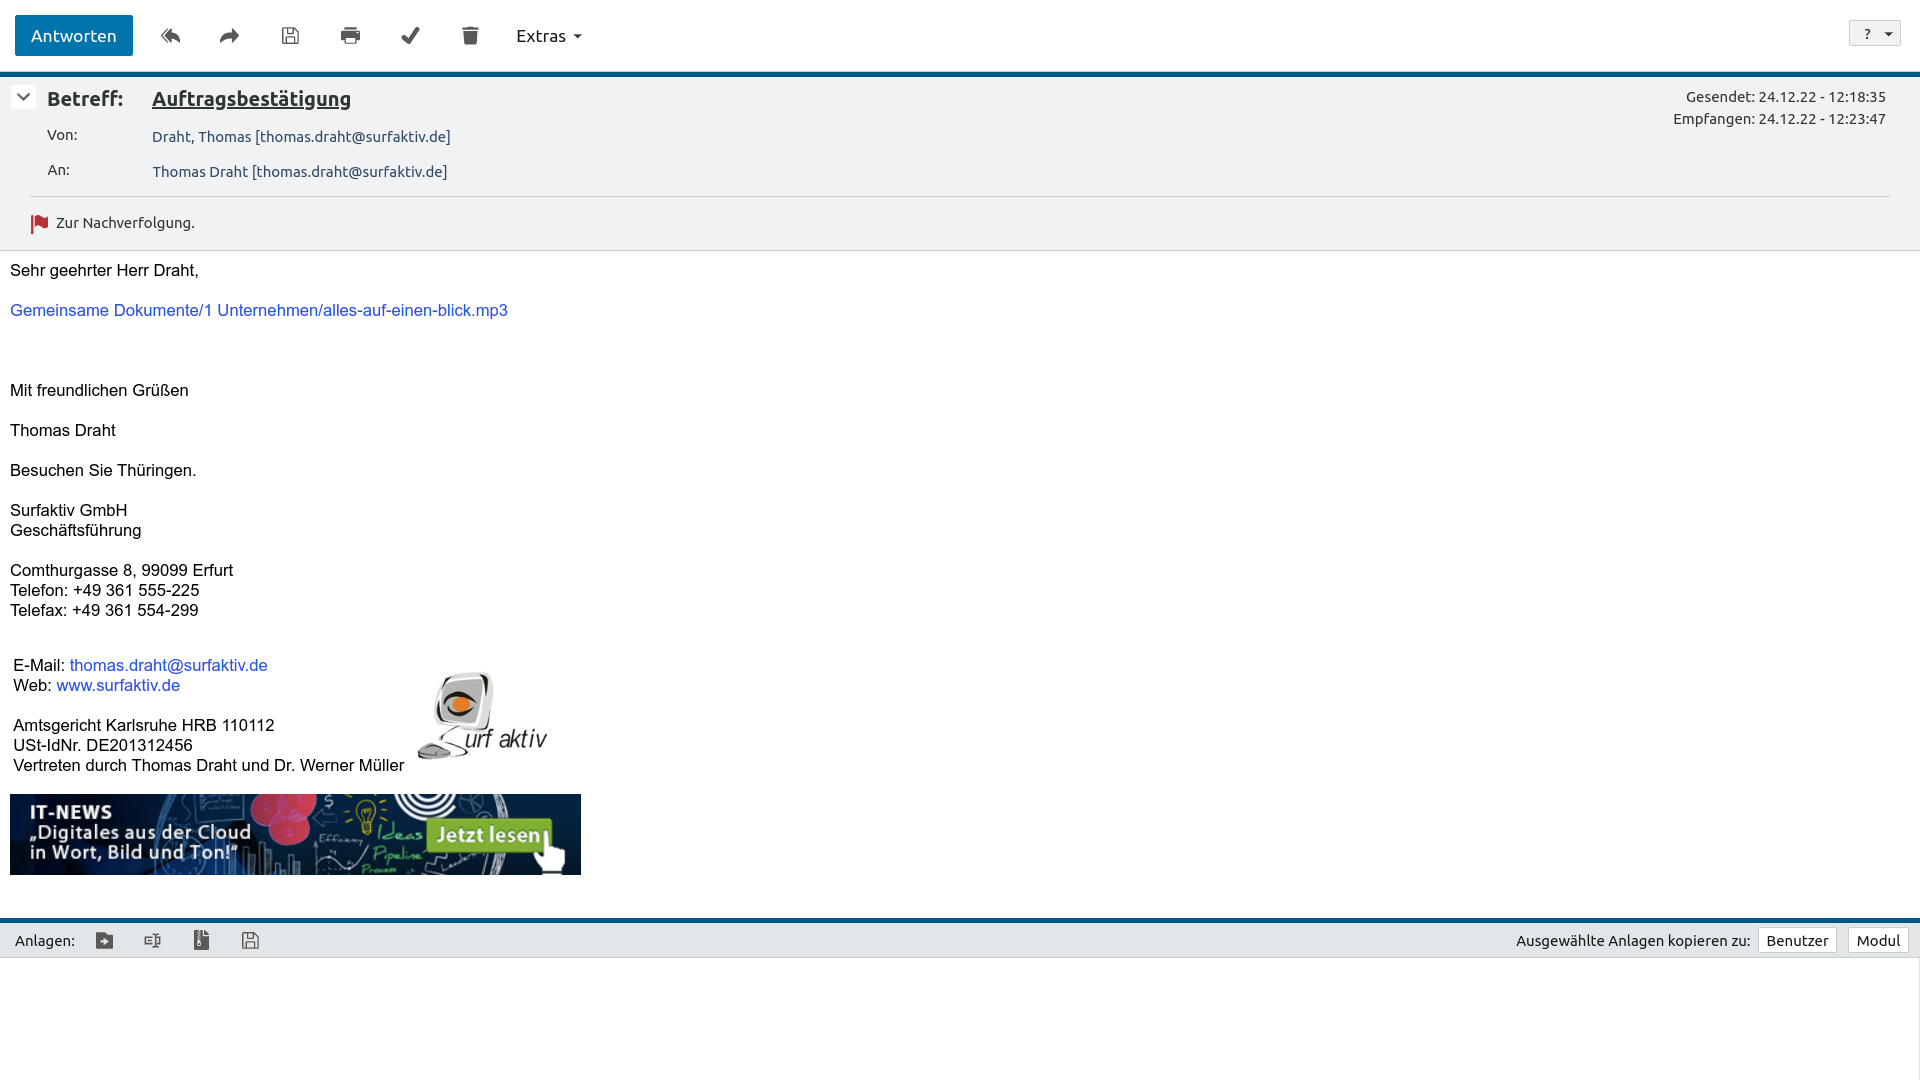
Task: Click the Benutzer button for copying attachments
Action: click(x=1797, y=940)
